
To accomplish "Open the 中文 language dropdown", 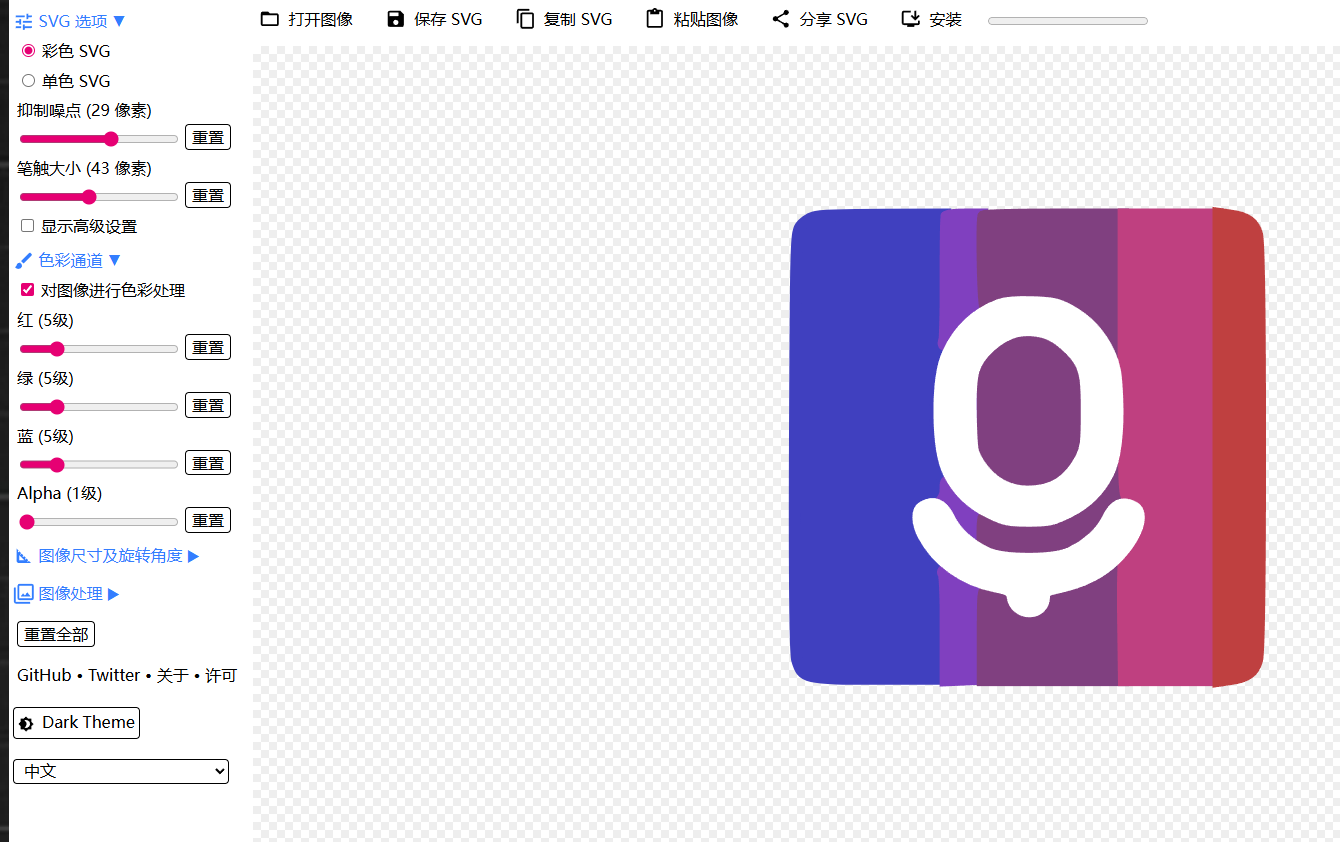I will click(x=121, y=771).
